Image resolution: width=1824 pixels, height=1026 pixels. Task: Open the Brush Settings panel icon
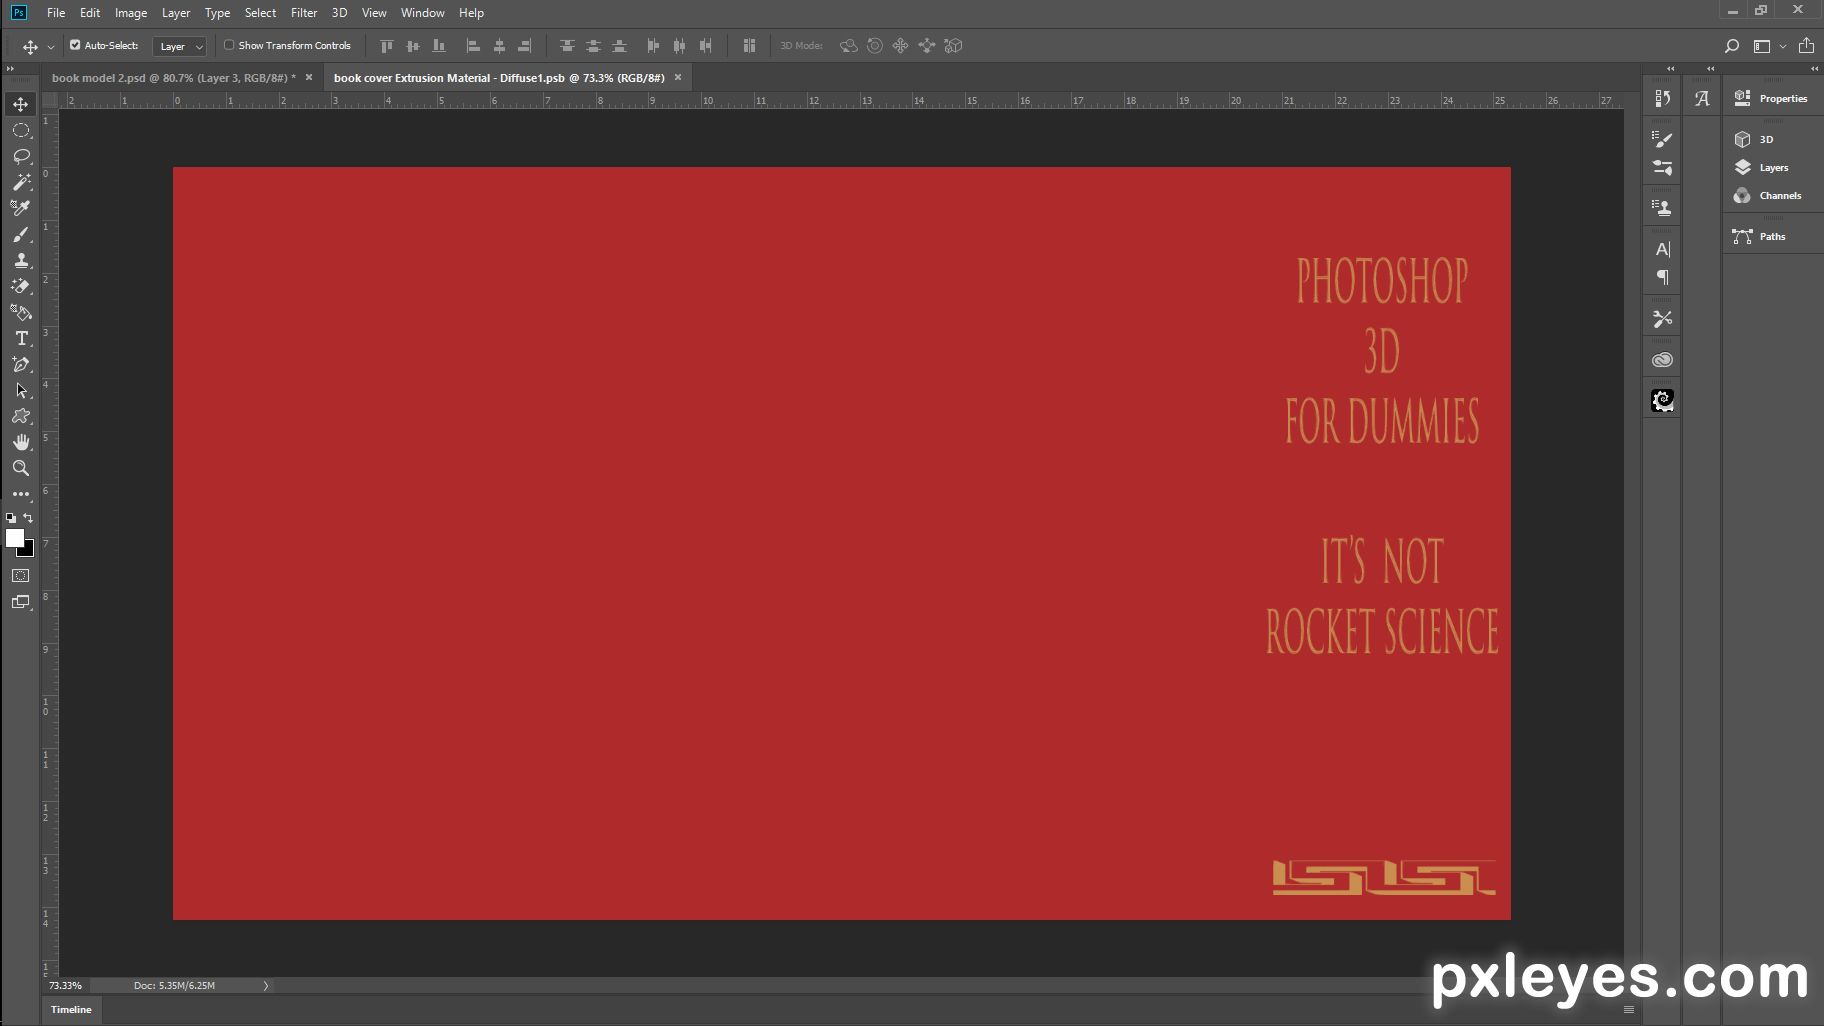(1663, 139)
